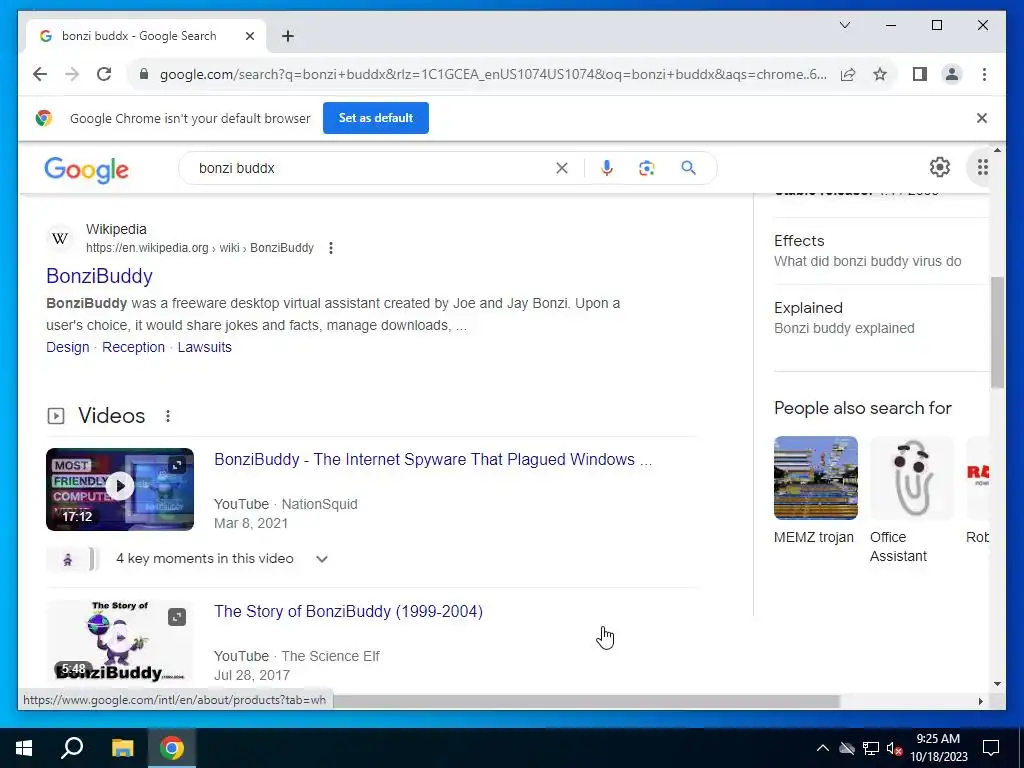Bookmark this tab with the star icon
Screen dimensions: 1024x768
880,74
